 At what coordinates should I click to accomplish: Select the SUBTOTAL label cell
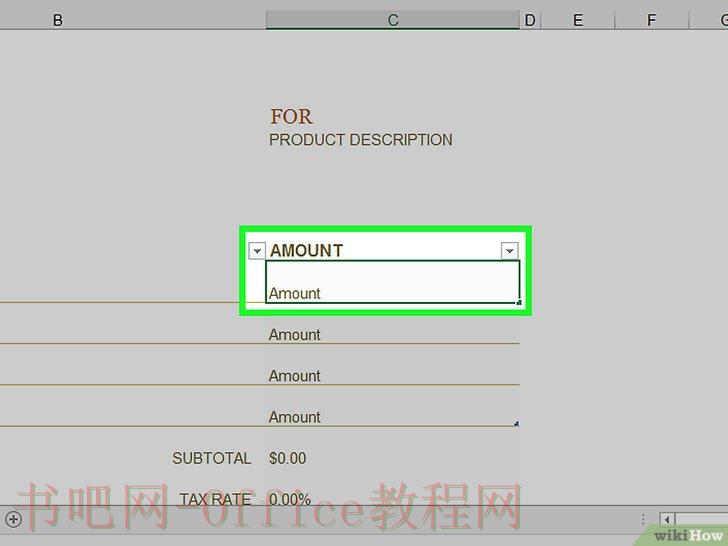212,458
